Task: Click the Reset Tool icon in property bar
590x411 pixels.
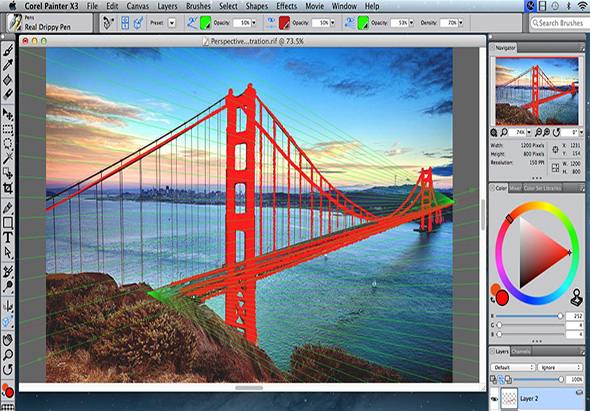Action: pos(109,23)
